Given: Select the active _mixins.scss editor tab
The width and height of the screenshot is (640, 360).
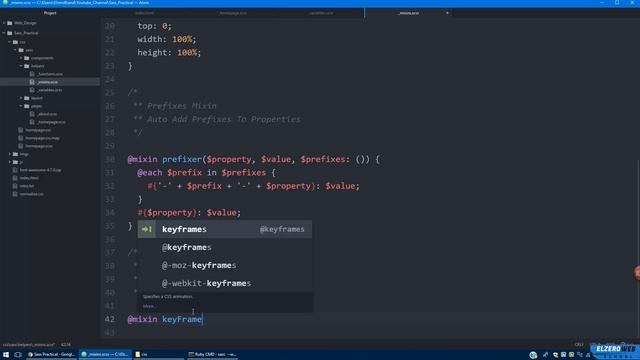Looking at the screenshot, I should 408,13.
